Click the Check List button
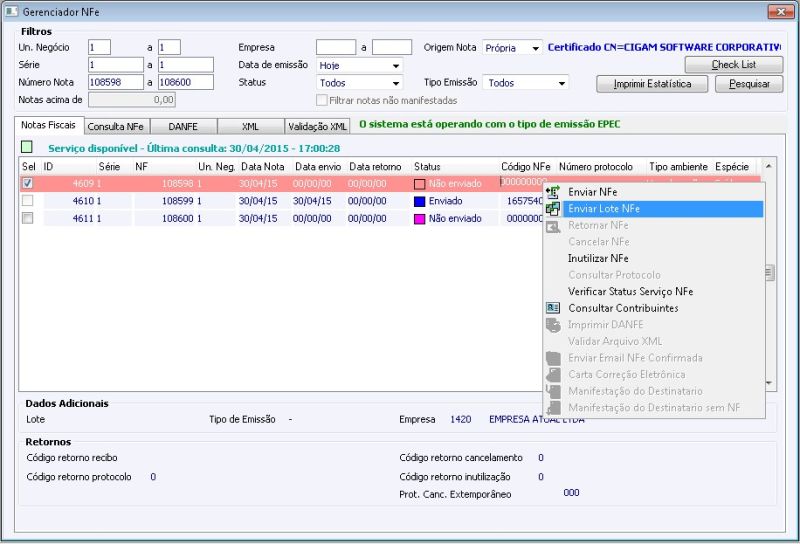The image size is (800, 544). [734, 65]
